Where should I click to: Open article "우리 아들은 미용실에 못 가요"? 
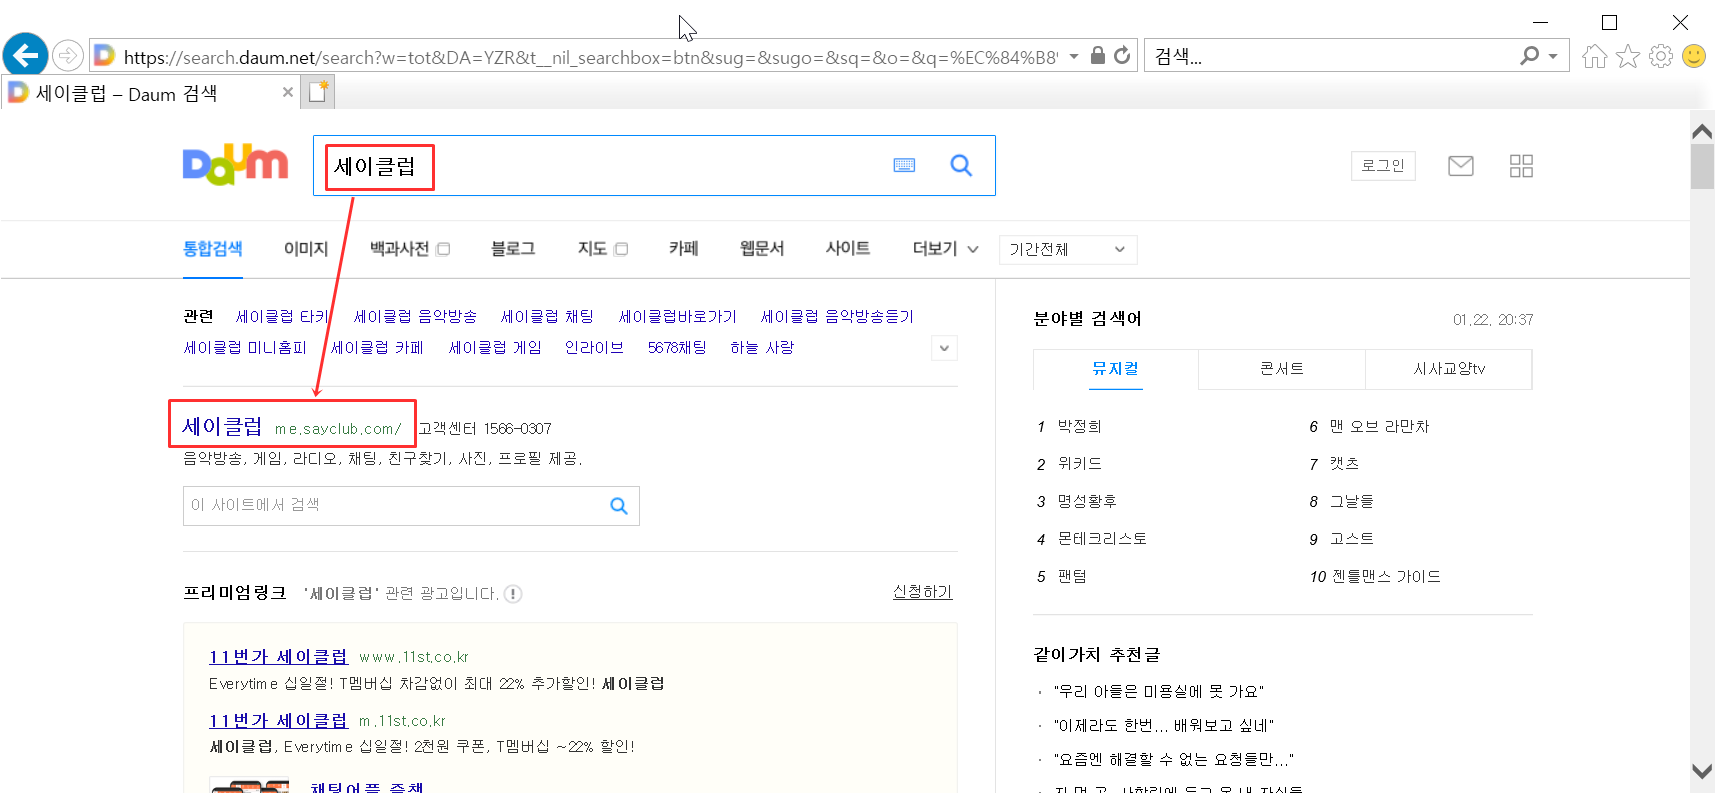(1159, 691)
